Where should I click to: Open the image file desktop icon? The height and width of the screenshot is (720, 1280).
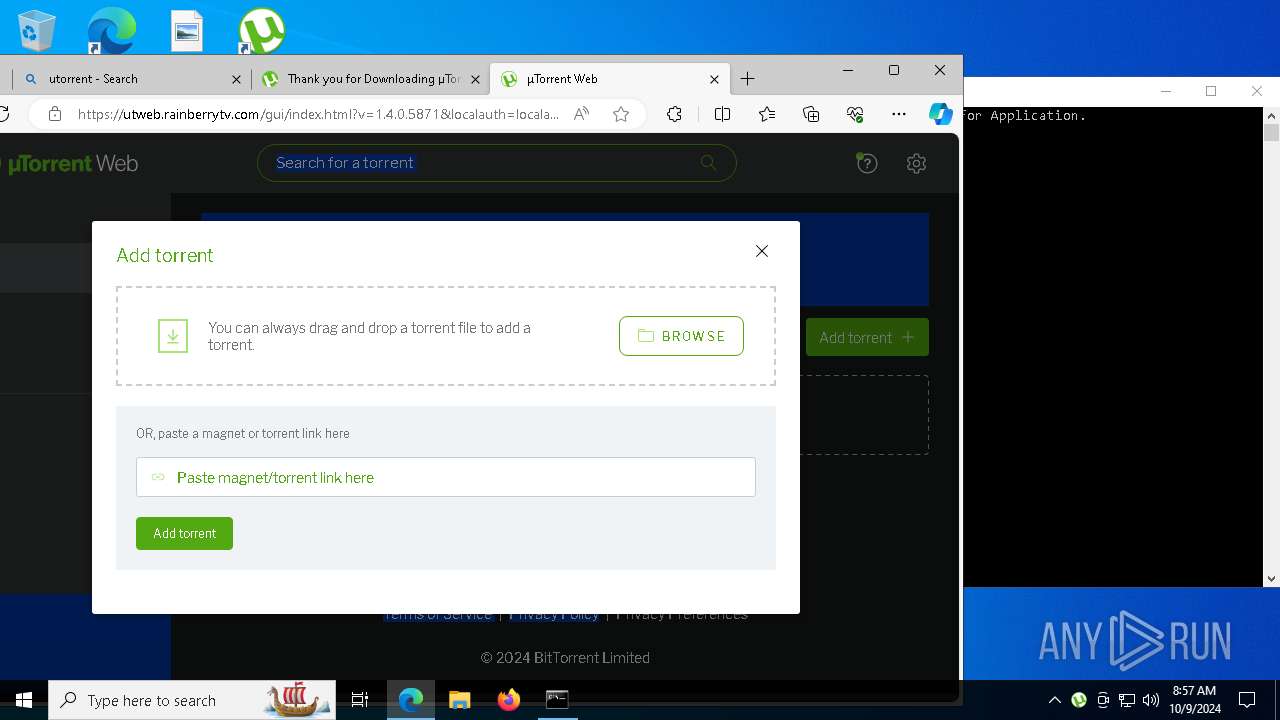[x=187, y=31]
